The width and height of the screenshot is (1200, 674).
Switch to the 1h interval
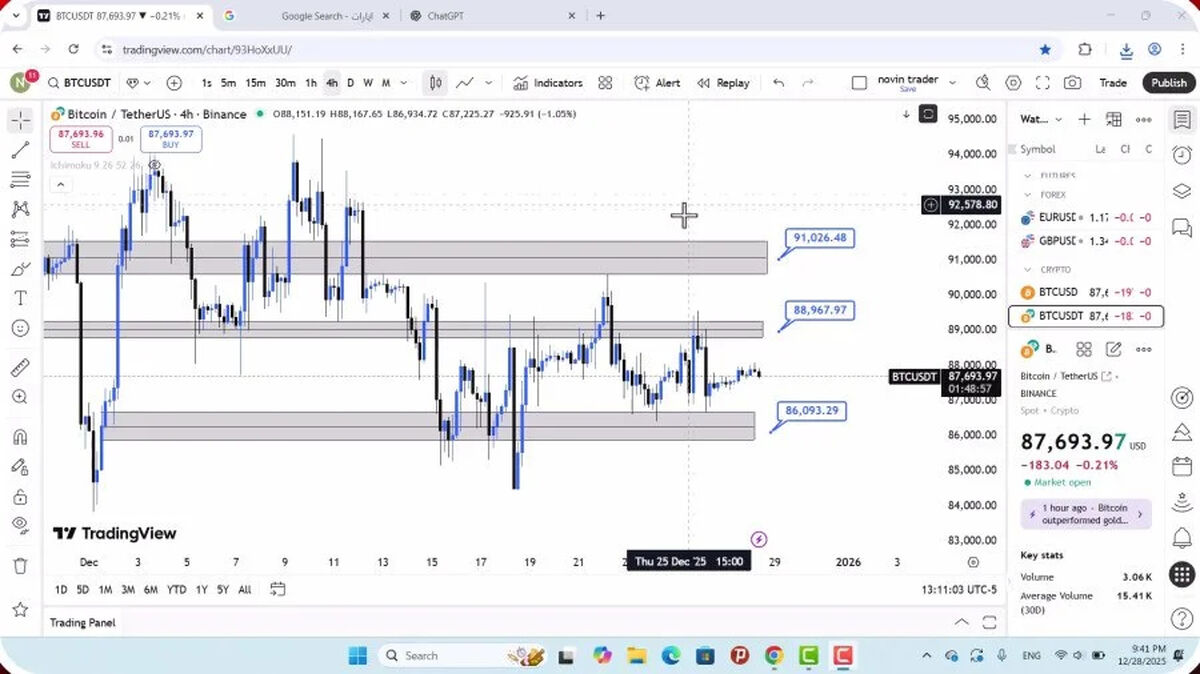pos(311,83)
